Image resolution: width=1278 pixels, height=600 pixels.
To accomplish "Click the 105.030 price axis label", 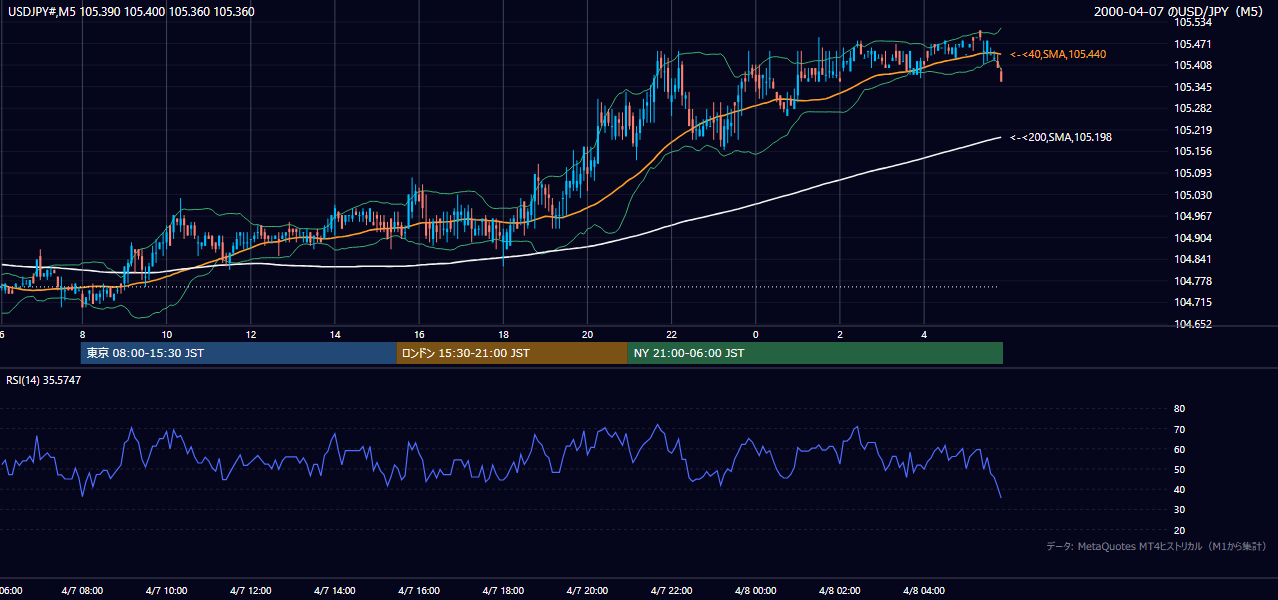I will [x=1193, y=195].
